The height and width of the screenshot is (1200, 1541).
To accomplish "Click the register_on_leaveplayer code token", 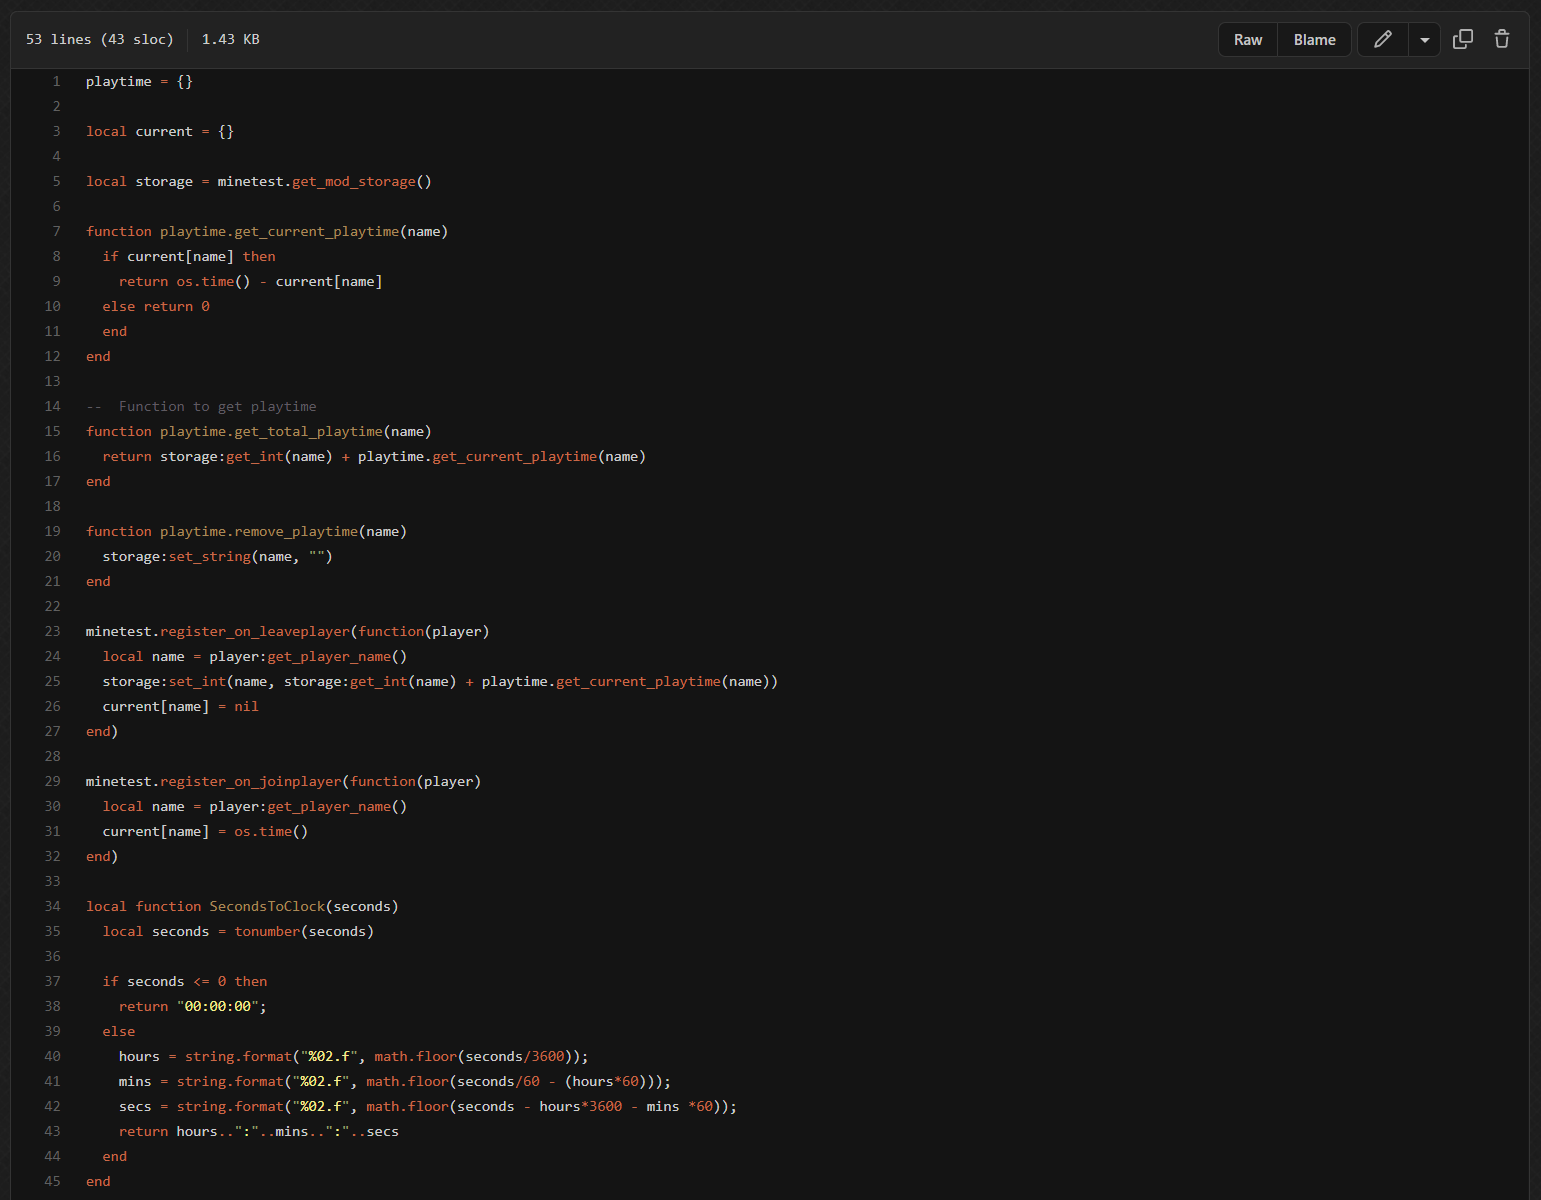I will coord(254,632).
